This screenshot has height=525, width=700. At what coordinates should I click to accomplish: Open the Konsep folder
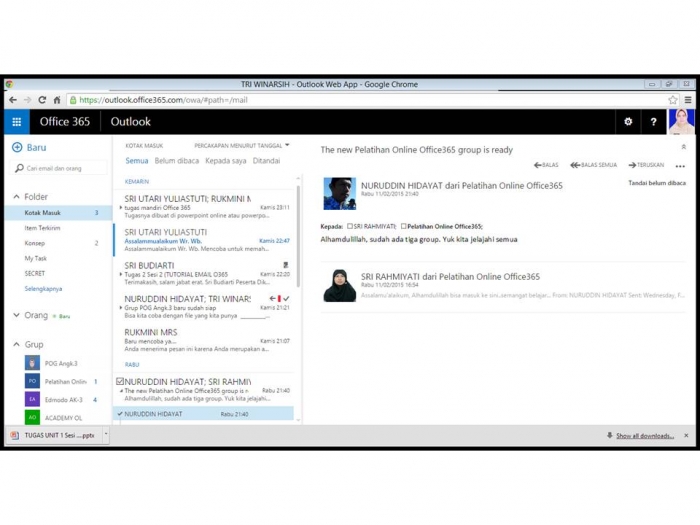click(35, 243)
